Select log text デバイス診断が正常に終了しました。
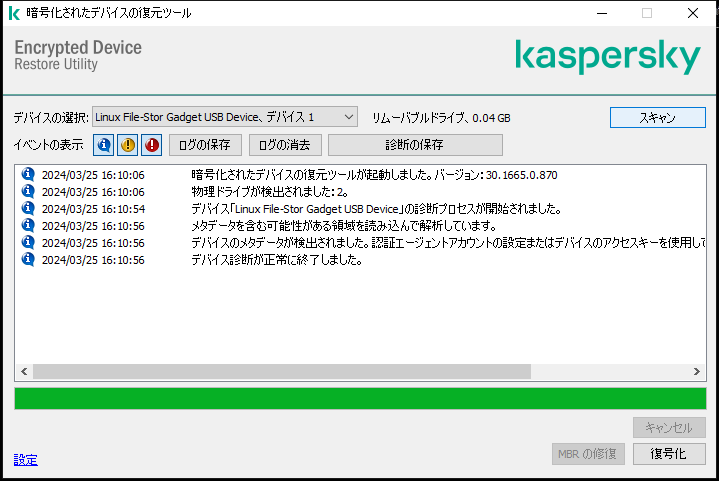The height and width of the screenshot is (481, 719). point(277,260)
